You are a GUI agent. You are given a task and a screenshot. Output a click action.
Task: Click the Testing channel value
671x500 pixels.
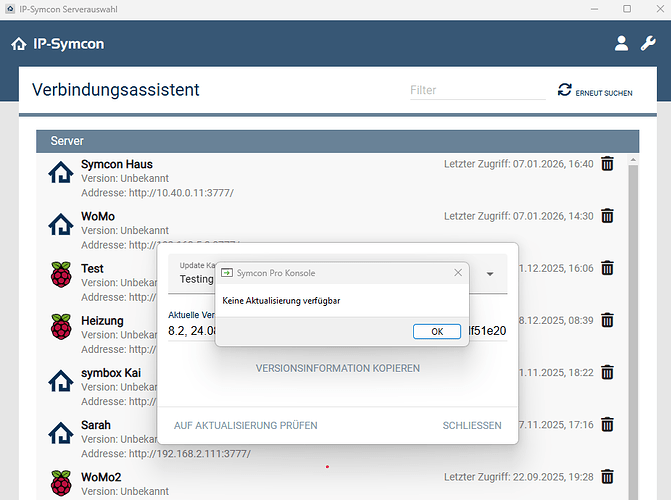[x=196, y=279]
